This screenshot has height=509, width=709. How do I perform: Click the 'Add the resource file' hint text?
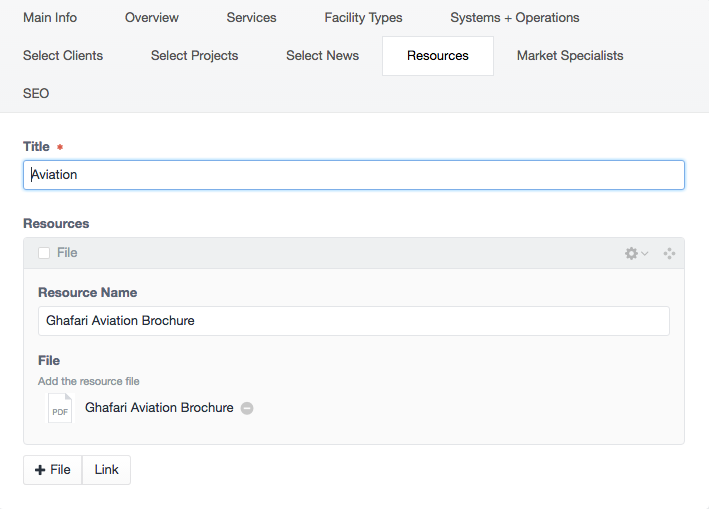[x=89, y=382]
